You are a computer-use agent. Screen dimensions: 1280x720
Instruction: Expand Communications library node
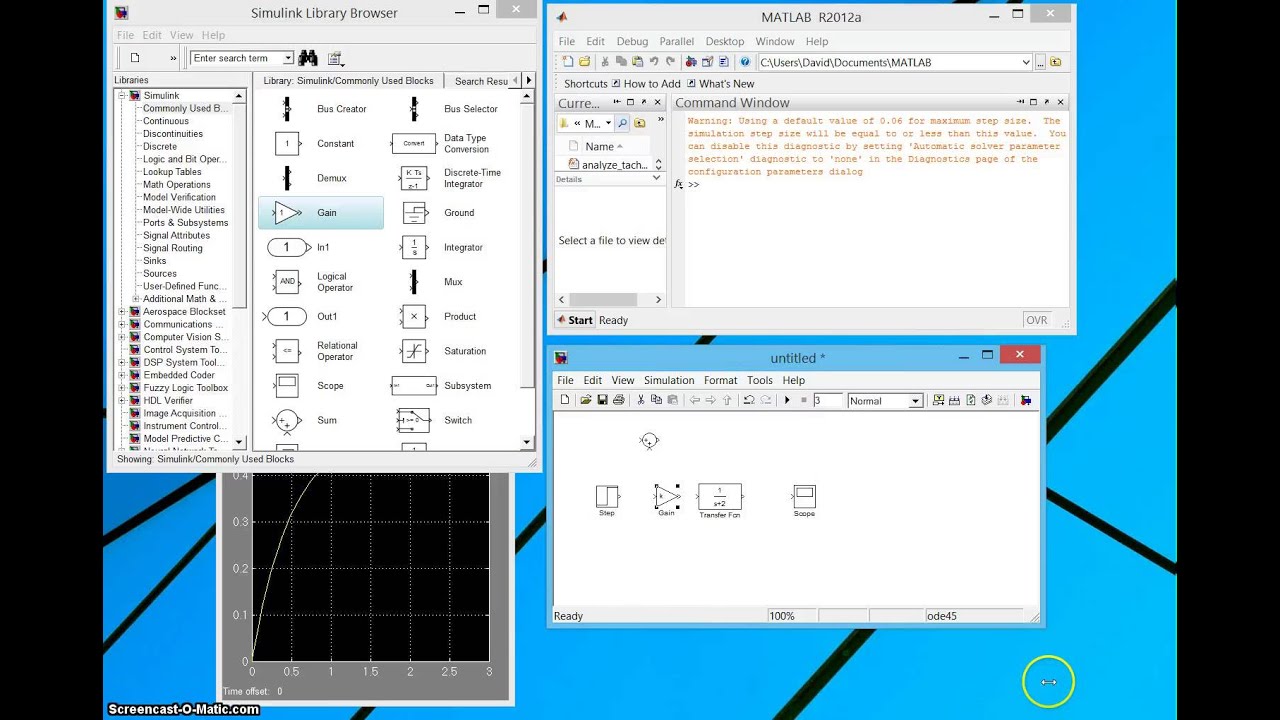[122, 325]
